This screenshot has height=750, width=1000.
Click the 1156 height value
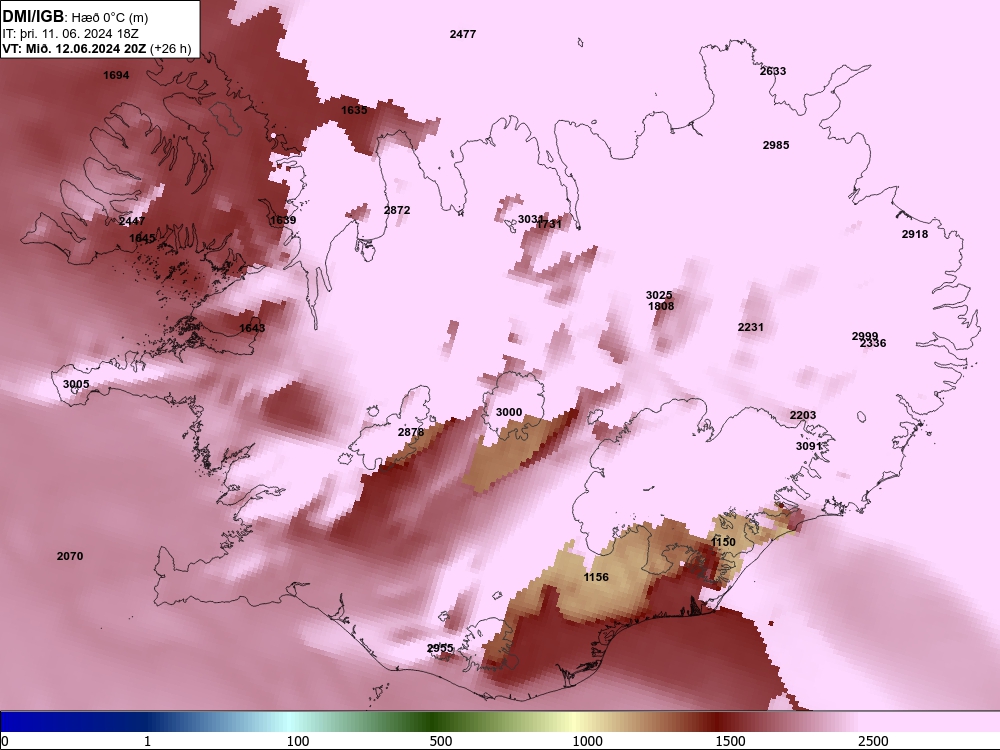click(596, 577)
